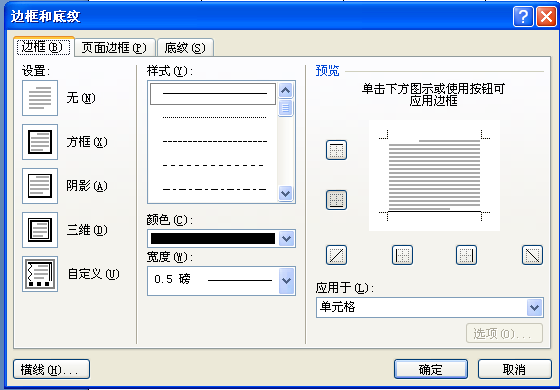Click the preview diagram area

[434, 176]
